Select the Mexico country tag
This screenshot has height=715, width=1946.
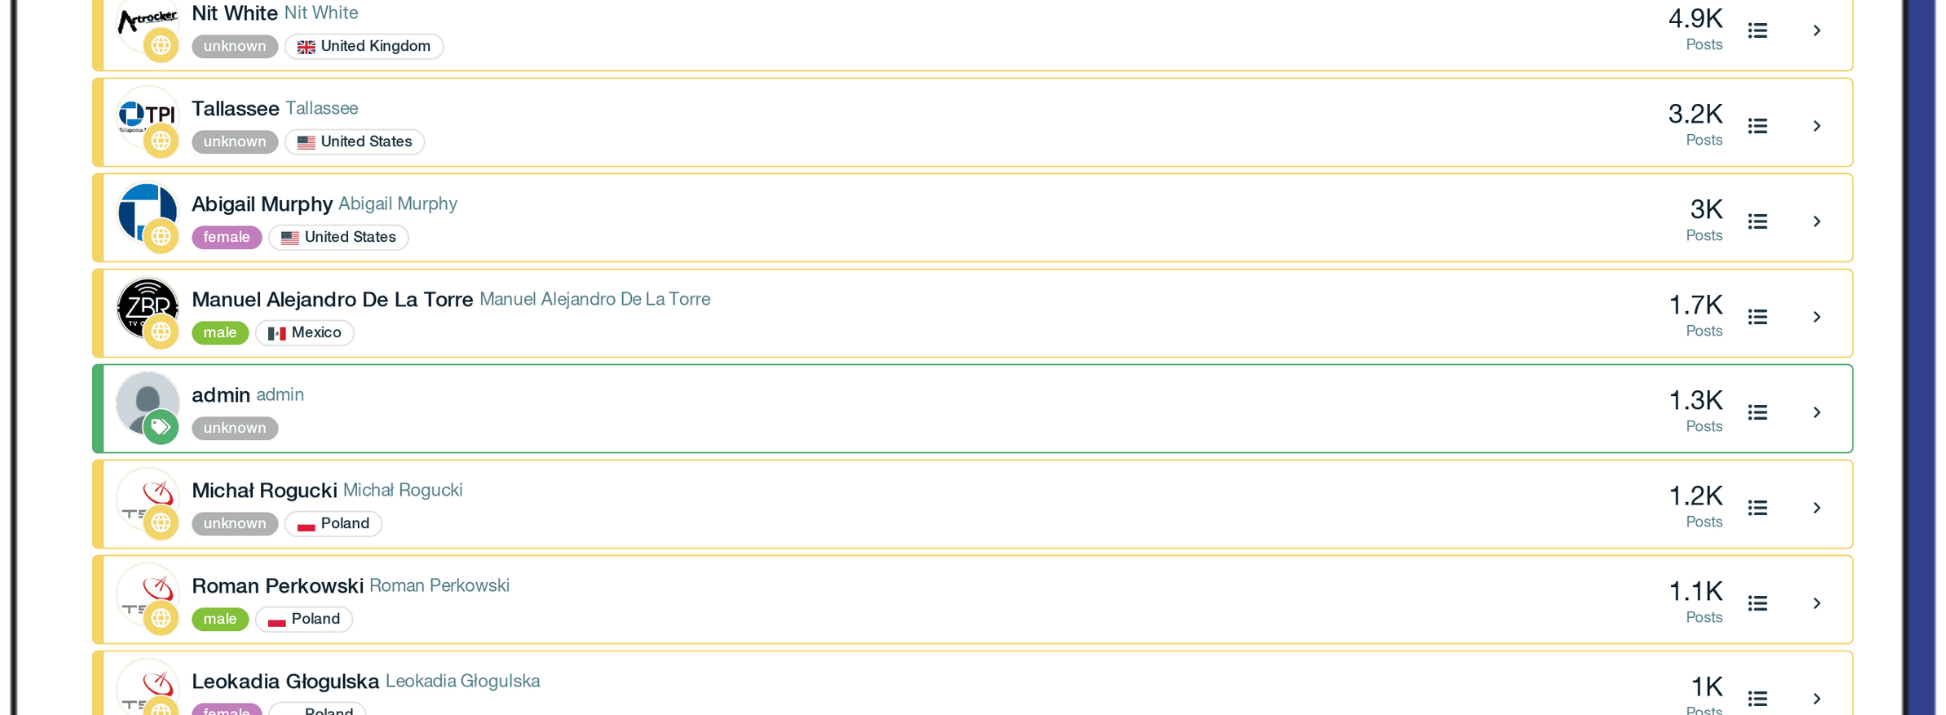305,333
